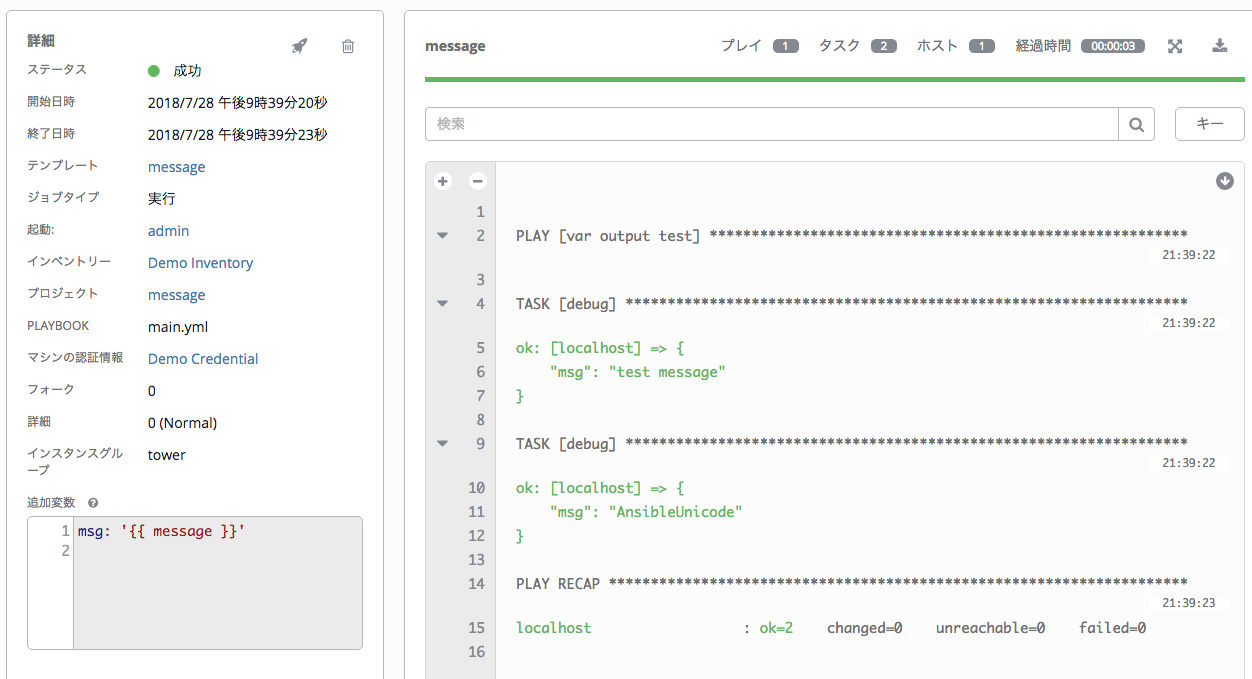Open the Demo Credential link
The width and height of the screenshot is (1252, 679).
coord(203,359)
